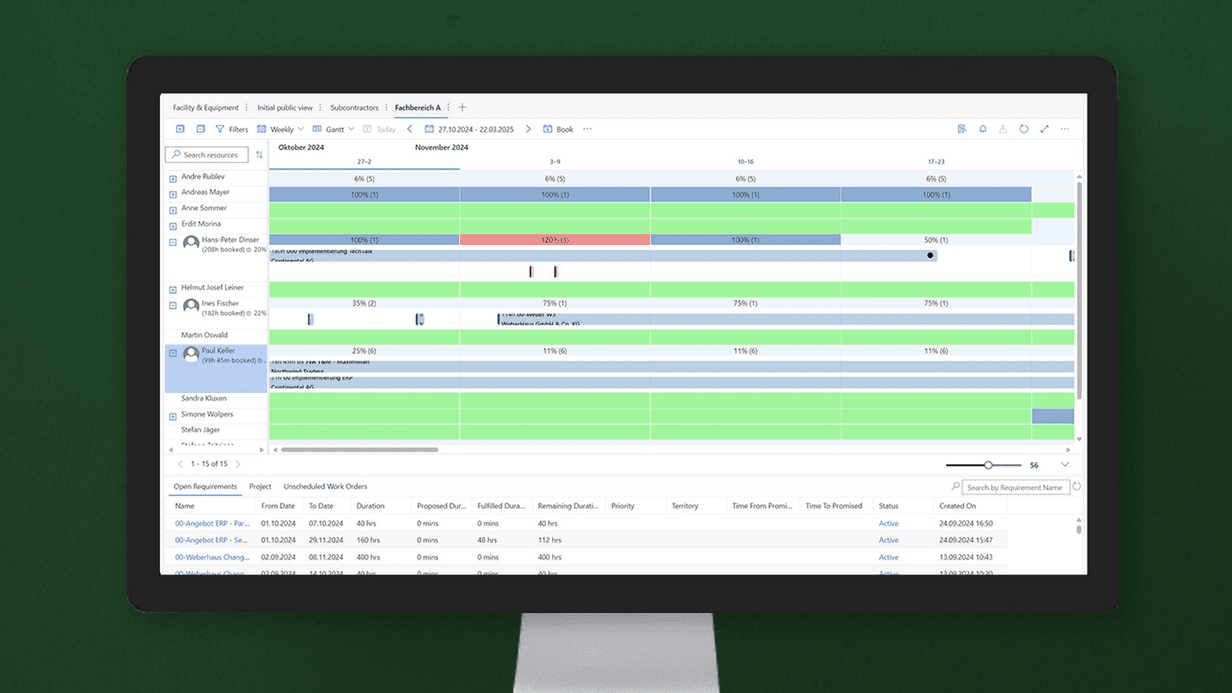
Task: Go to previous date range arrow
Action: (x=409, y=129)
